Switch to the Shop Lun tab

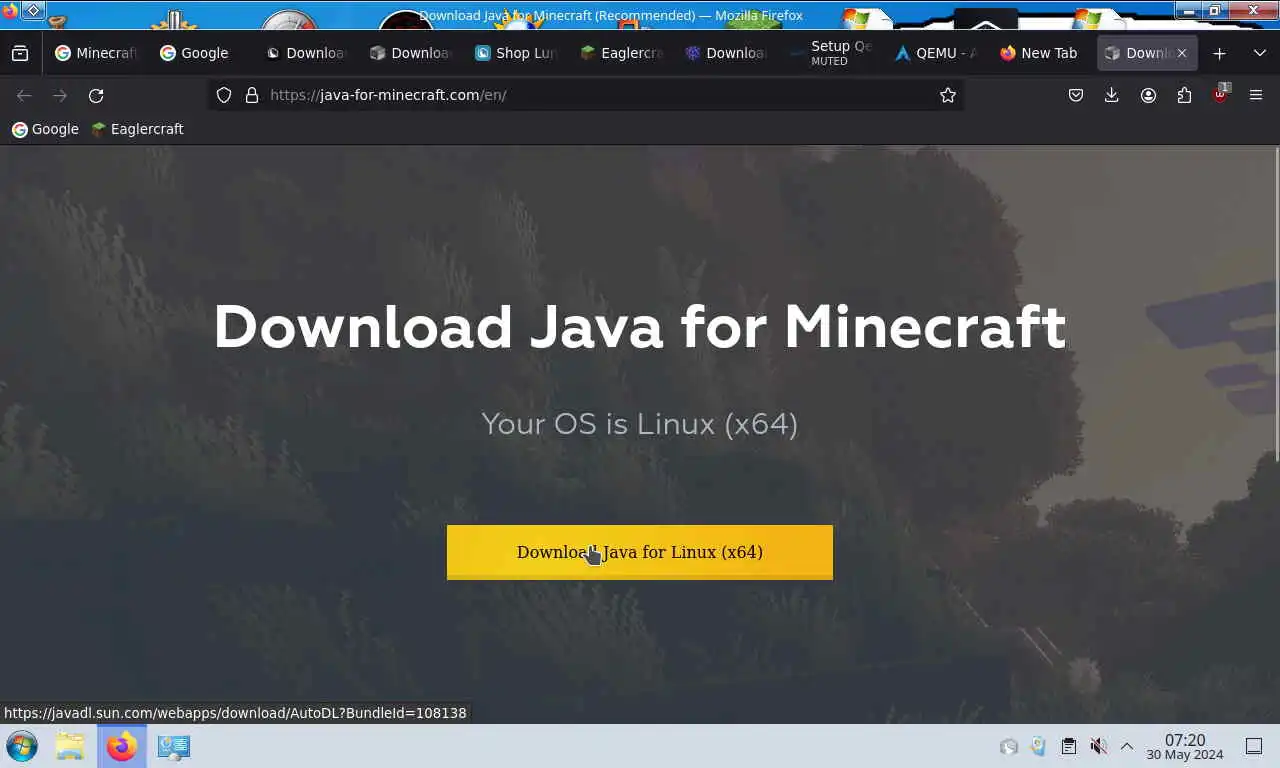point(515,53)
